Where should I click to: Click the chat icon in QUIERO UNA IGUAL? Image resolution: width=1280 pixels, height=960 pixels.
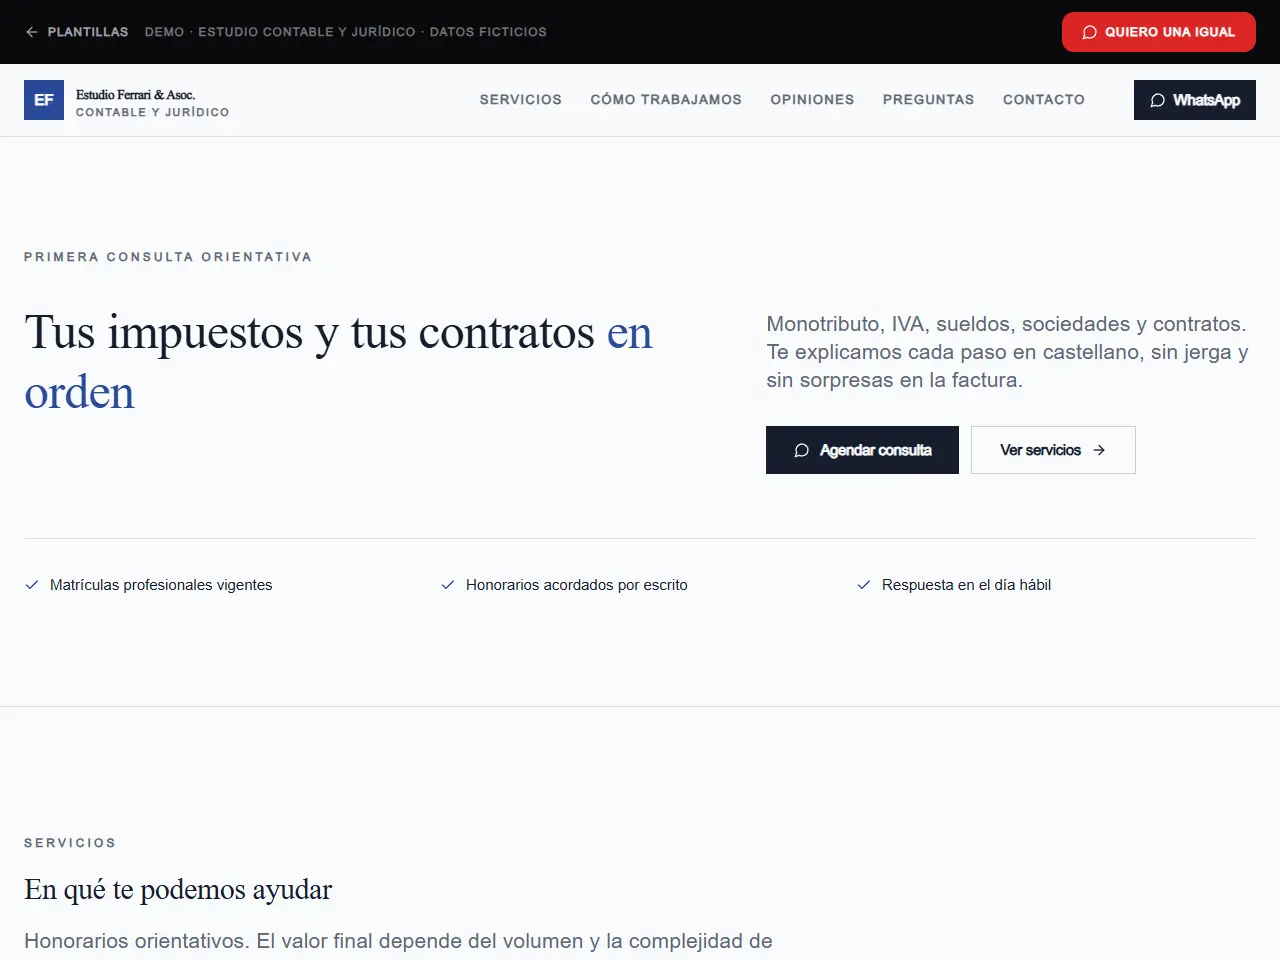point(1089,32)
